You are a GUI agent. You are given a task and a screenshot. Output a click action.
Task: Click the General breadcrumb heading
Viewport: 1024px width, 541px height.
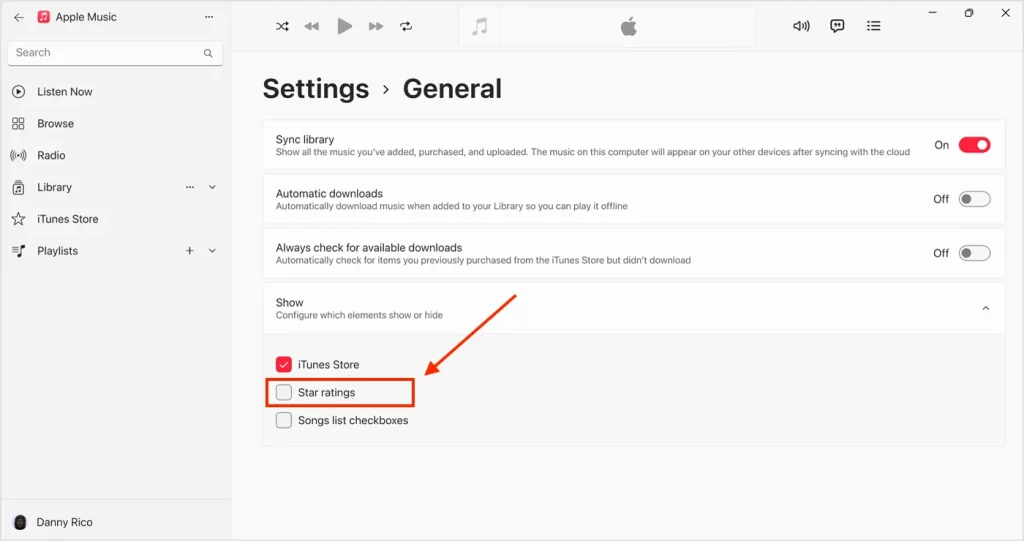(x=452, y=89)
